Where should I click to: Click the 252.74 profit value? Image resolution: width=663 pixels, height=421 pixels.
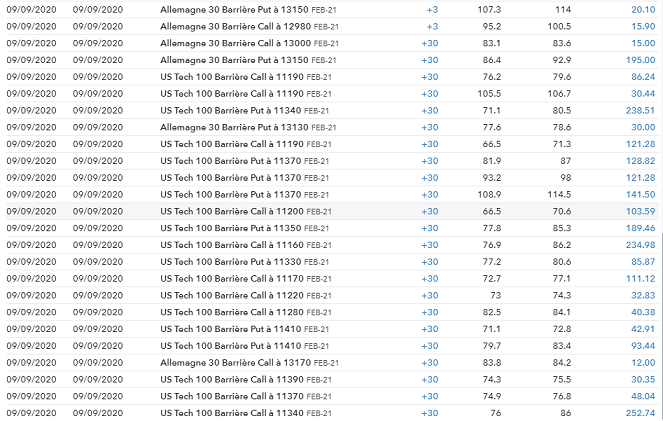[x=638, y=413]
